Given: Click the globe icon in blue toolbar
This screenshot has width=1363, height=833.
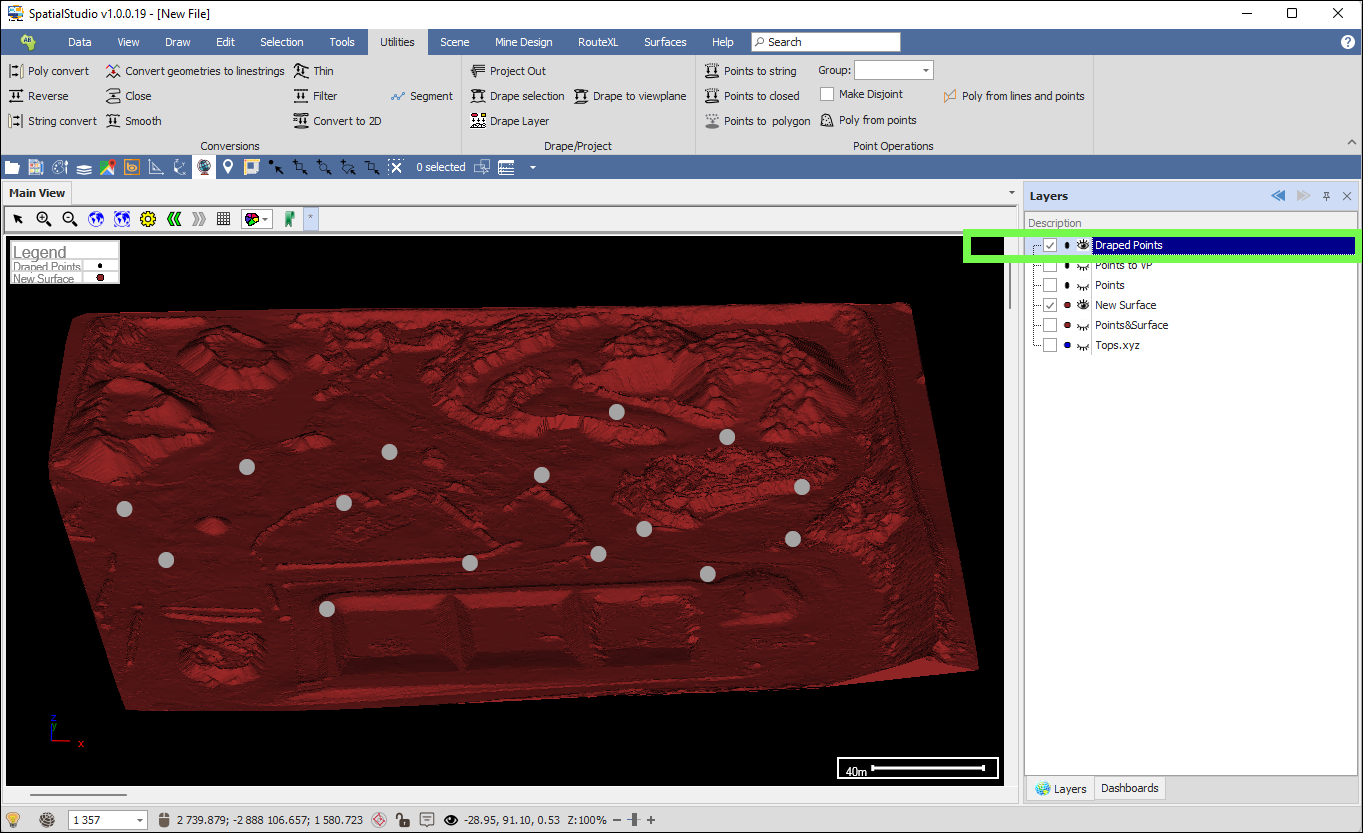Looking at the screenshot, I should point(204,167).
